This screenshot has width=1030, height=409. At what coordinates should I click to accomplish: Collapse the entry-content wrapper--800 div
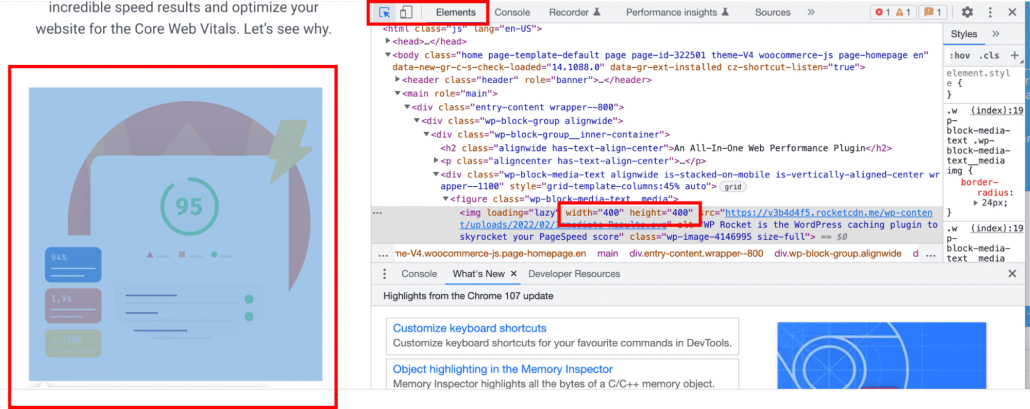click(407, 107)
